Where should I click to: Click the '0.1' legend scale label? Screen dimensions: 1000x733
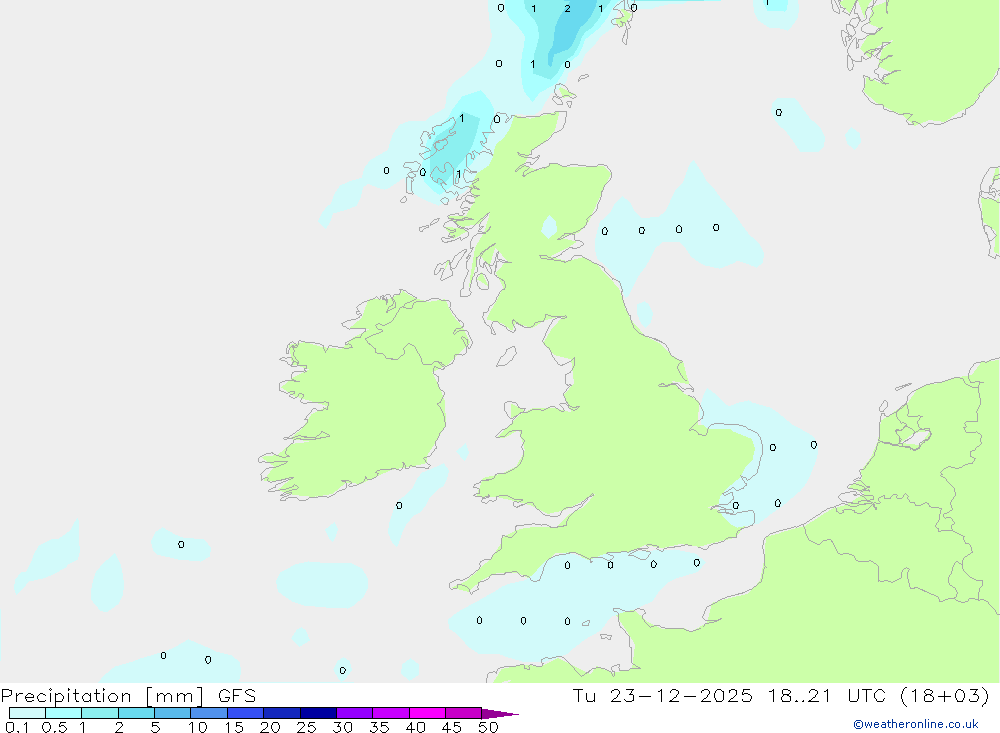pos(17,727)
